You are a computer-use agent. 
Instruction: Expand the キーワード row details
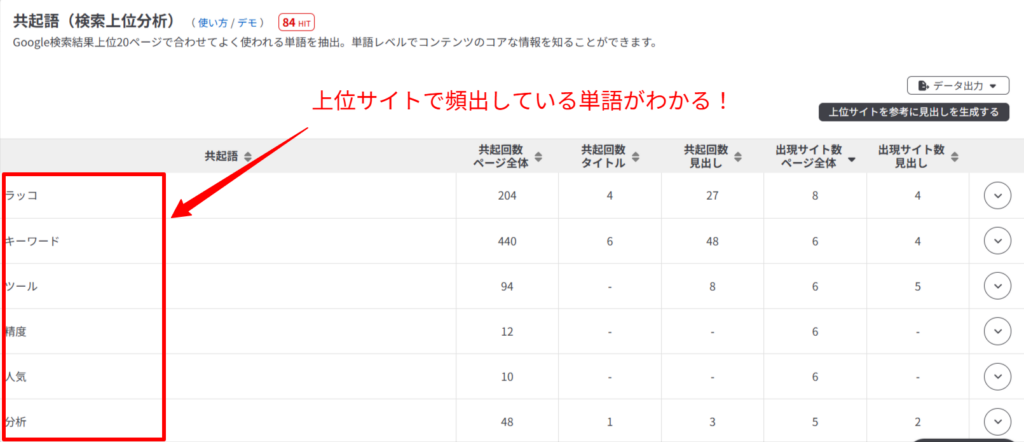[x=997, y=241]
